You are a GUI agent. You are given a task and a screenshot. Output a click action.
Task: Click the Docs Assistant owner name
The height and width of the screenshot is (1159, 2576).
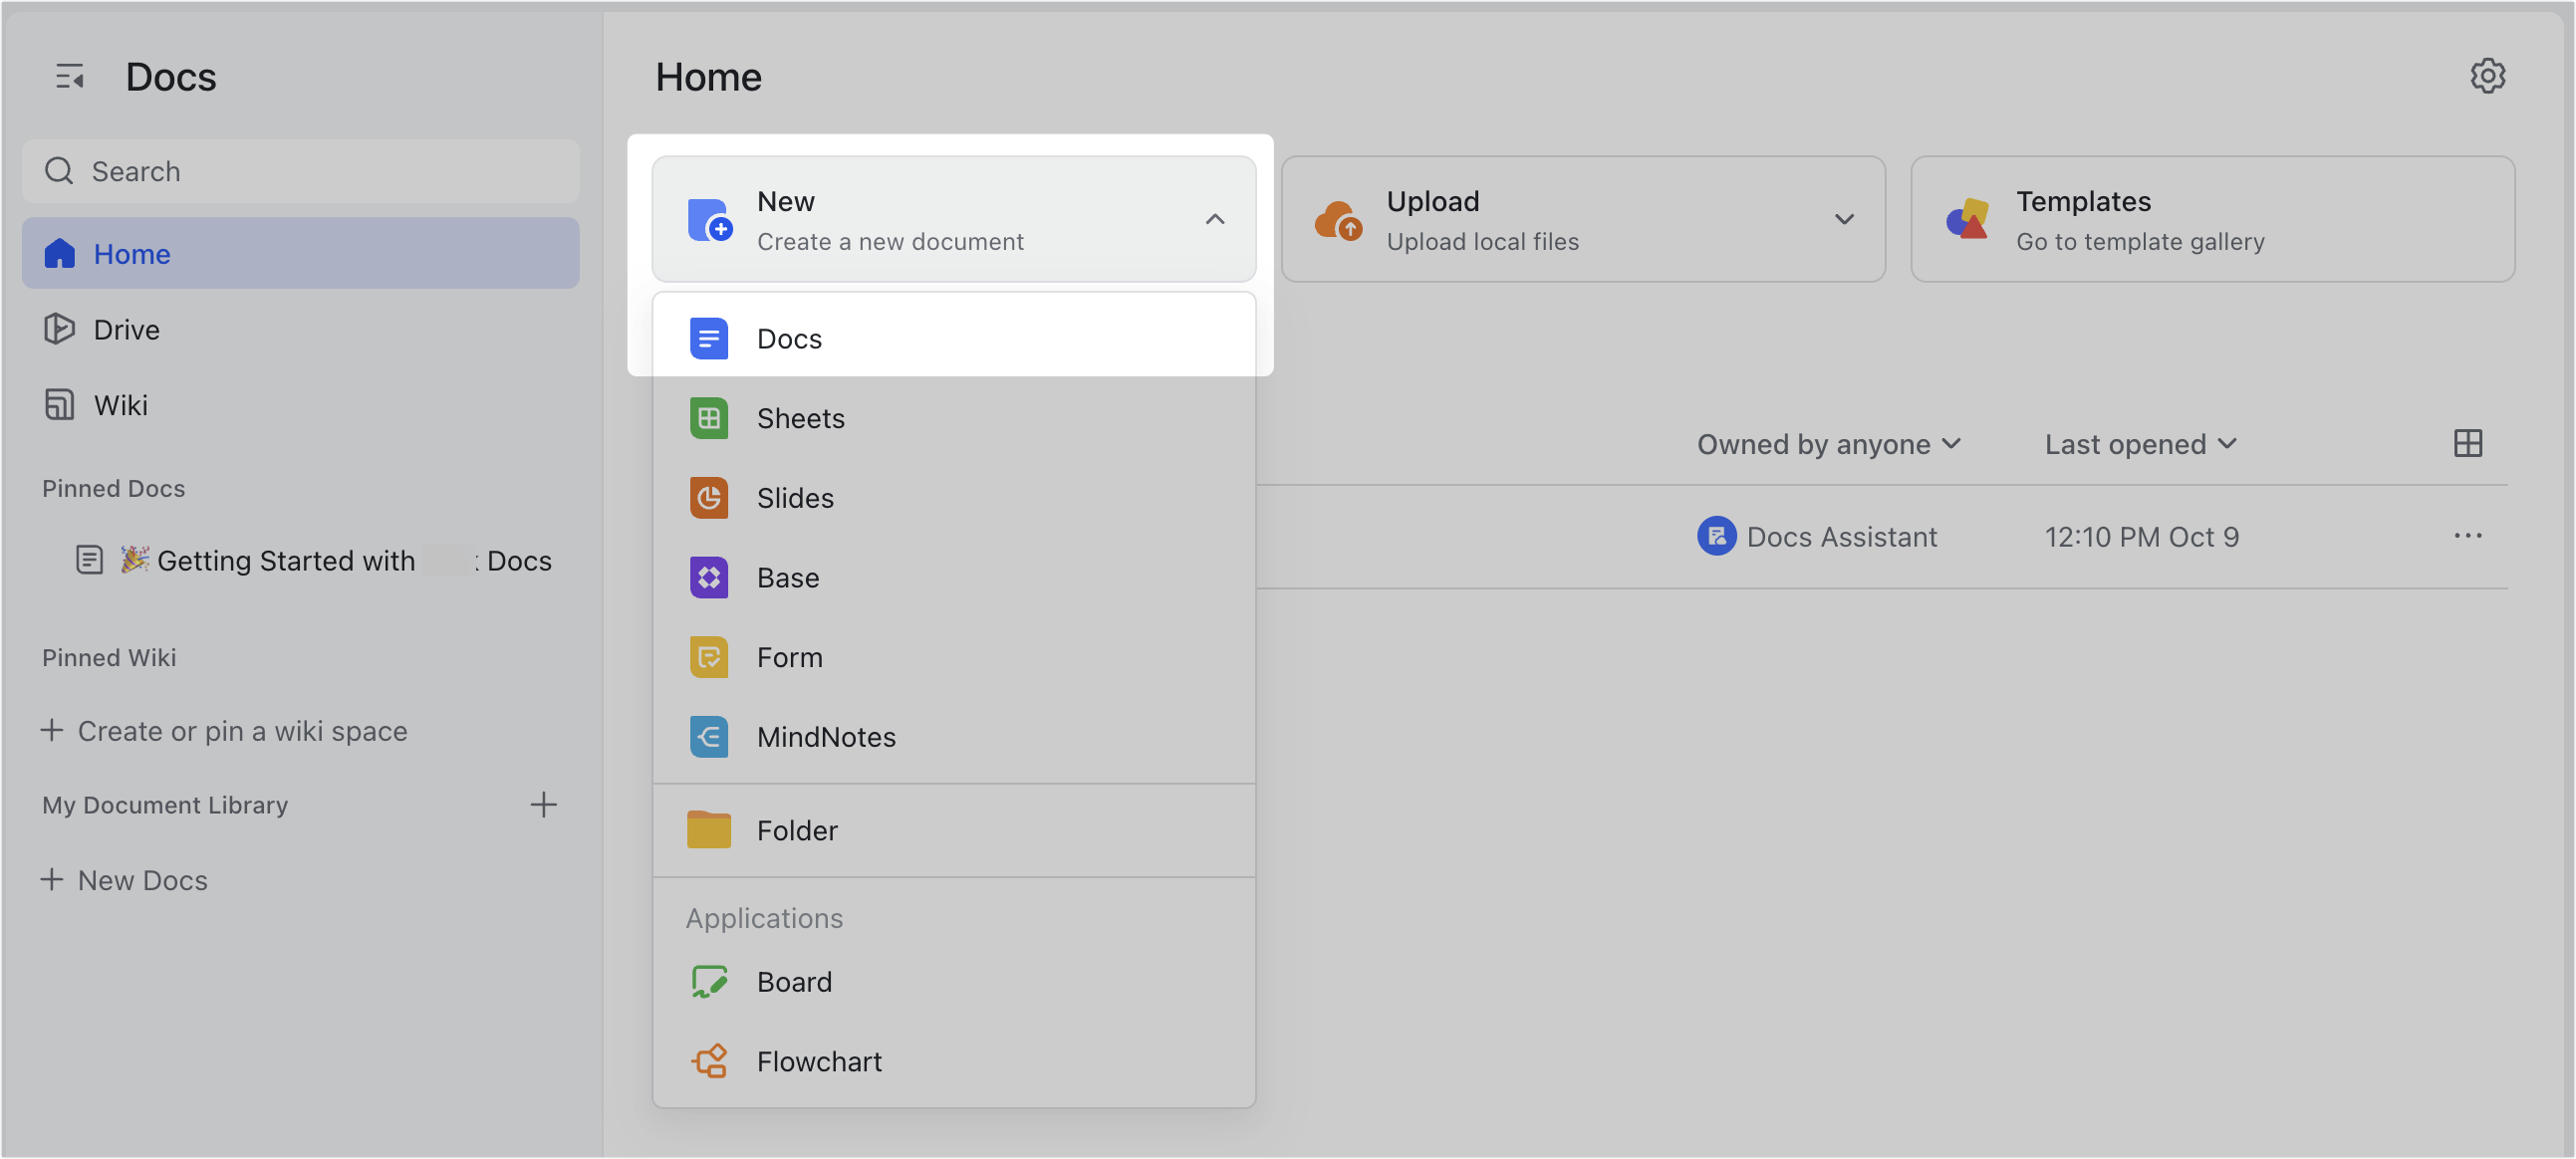[x=1841, y=537]
